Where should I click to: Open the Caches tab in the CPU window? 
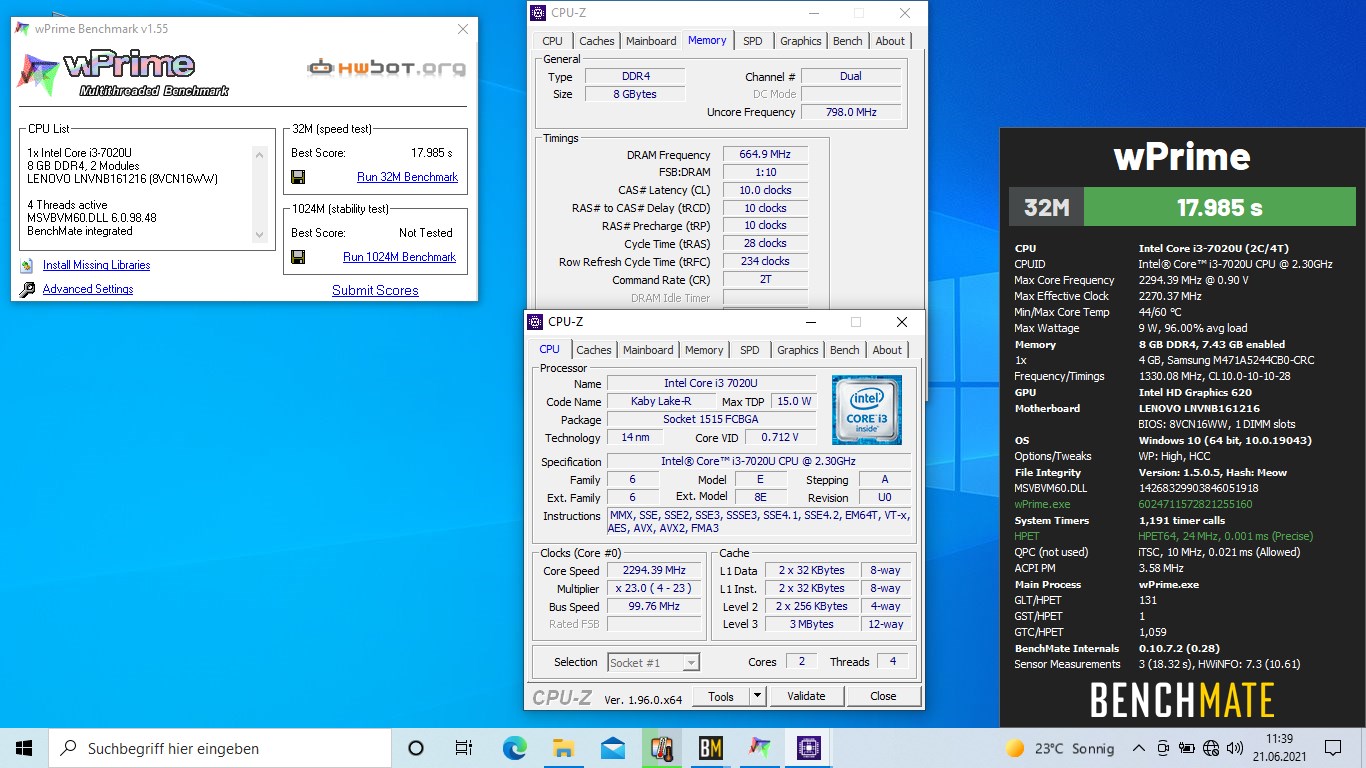pyautogui.click(x=593, y=350)
